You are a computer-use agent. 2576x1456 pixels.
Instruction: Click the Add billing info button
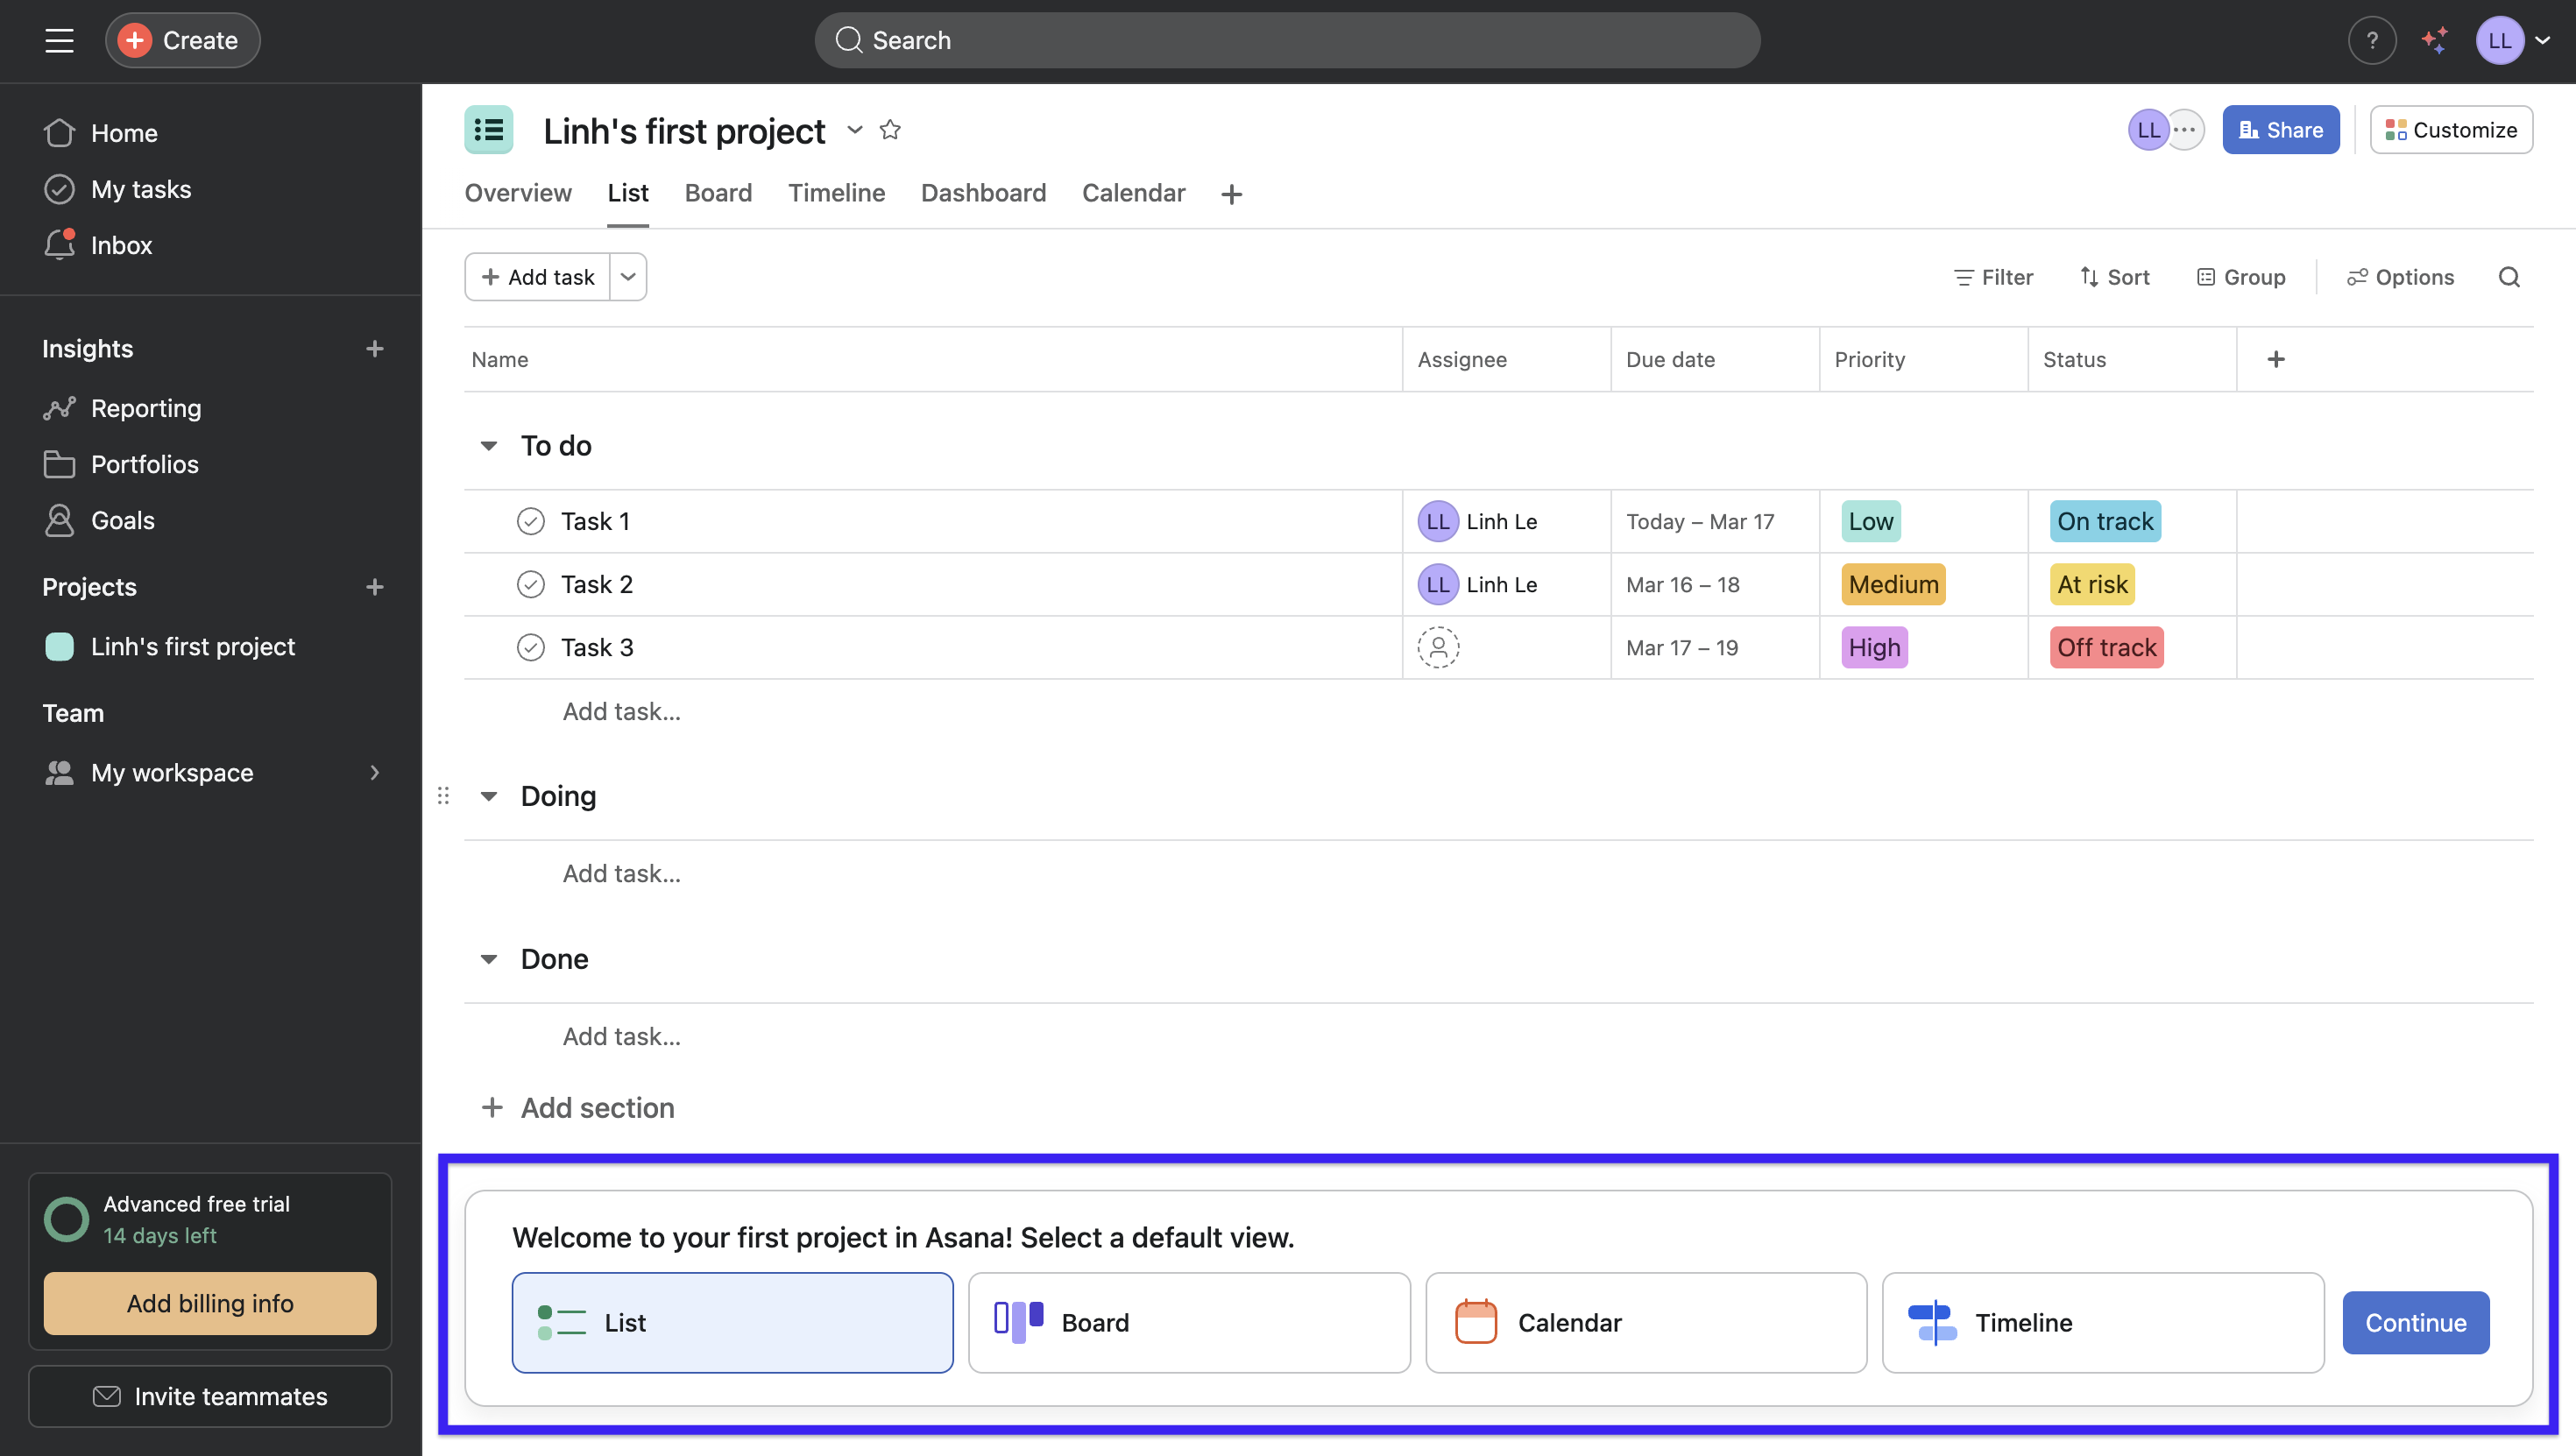click(x=210, y=1303)
